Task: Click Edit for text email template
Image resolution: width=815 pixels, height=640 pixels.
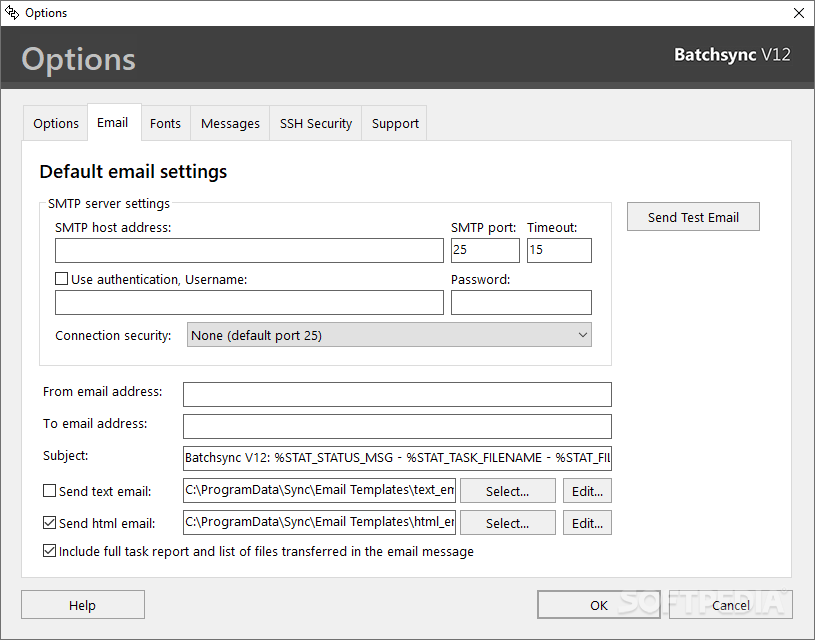Action: click(587, 491)
